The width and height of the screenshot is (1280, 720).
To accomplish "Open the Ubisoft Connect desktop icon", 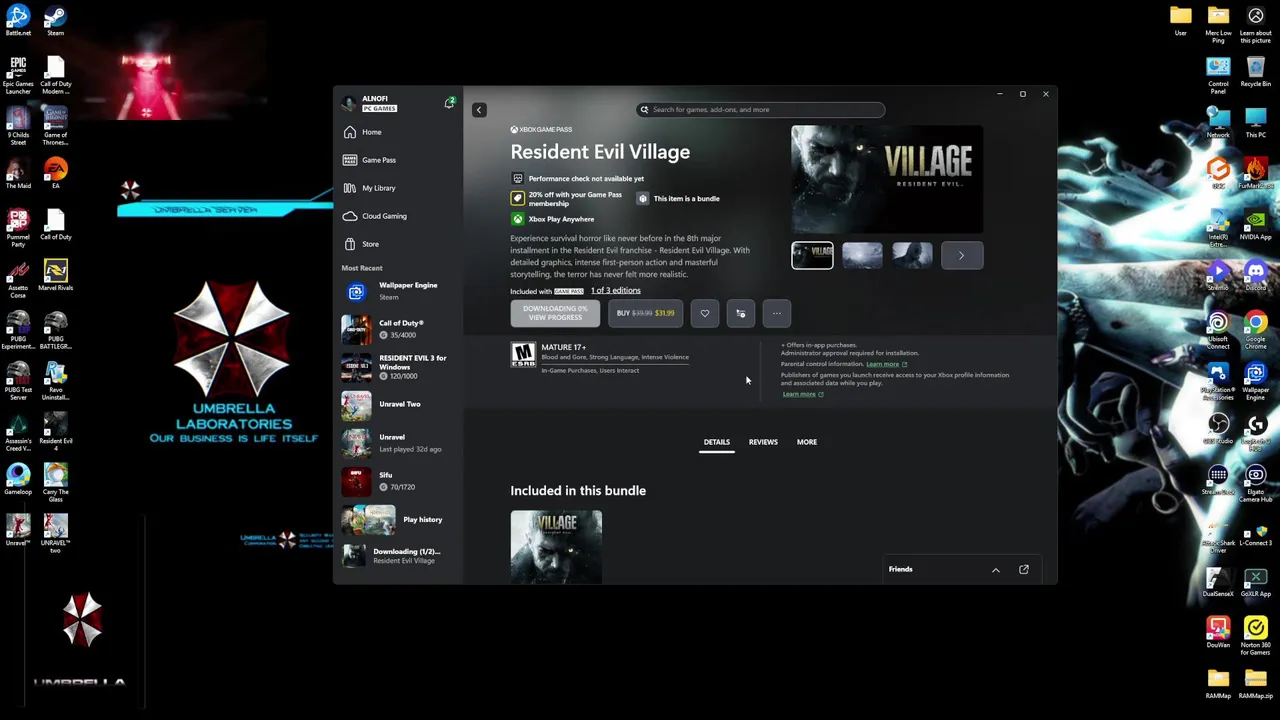I will coord(1218,329).
